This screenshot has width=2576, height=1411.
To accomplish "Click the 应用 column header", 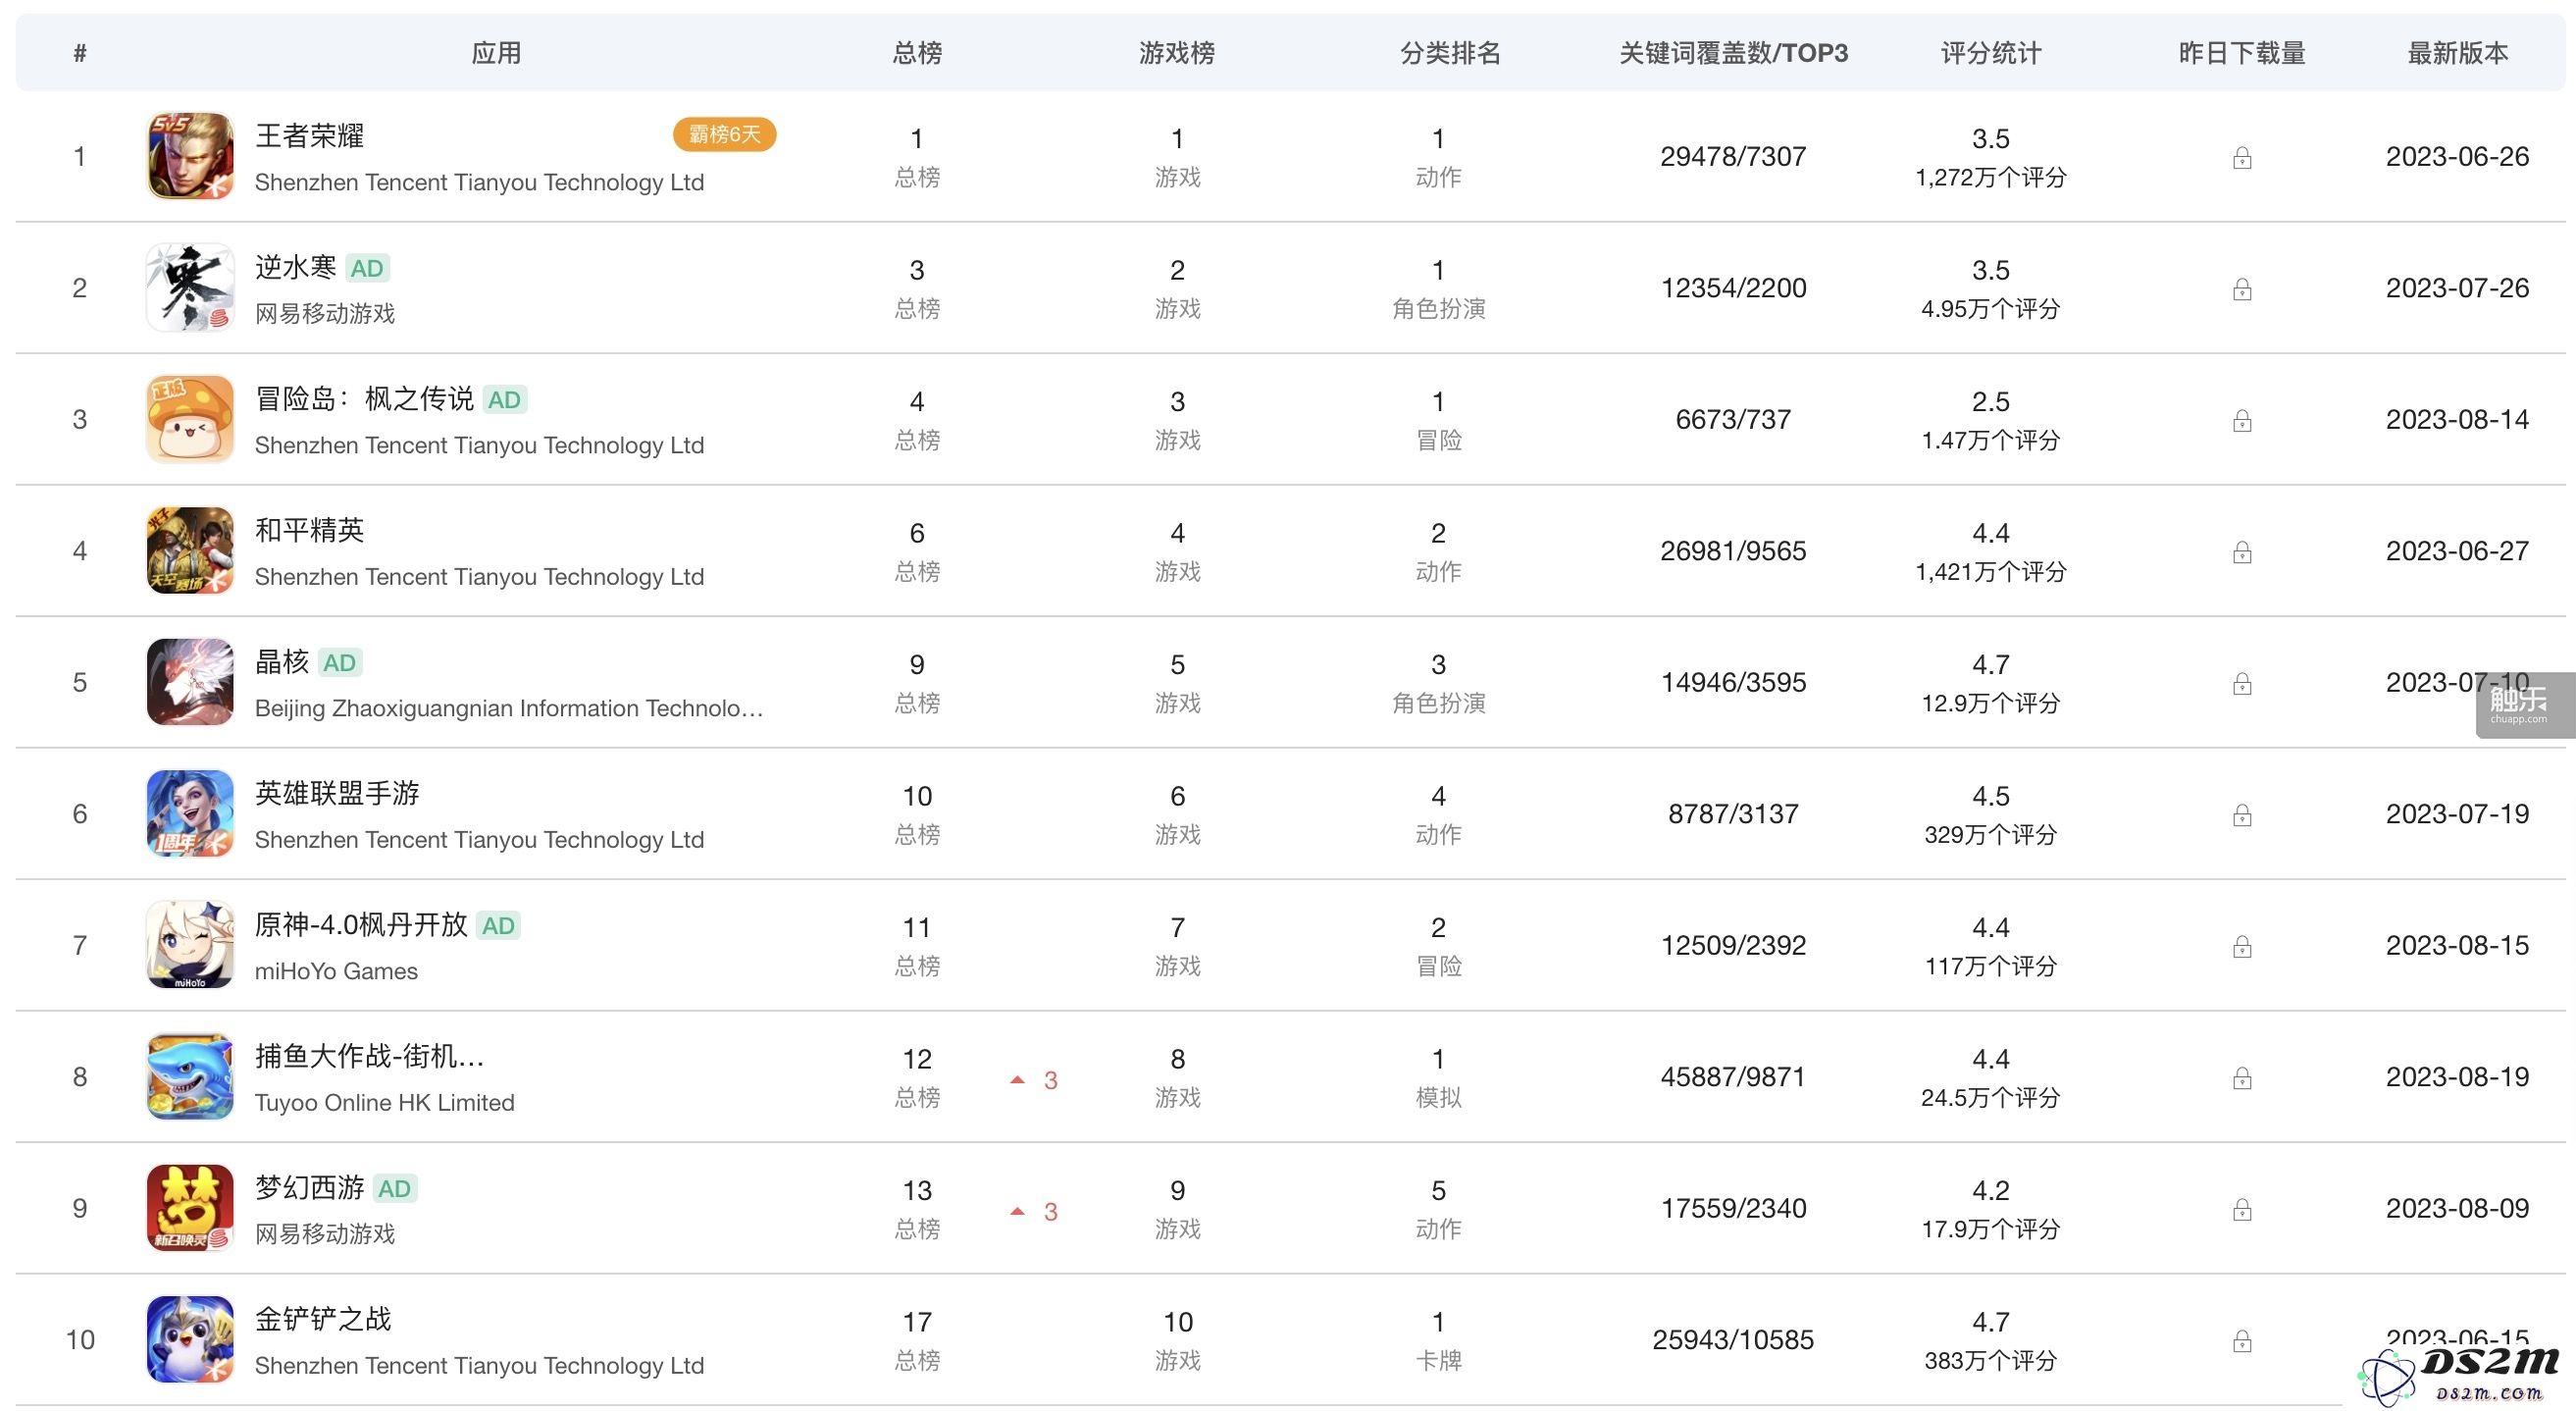I will point(496,53).
